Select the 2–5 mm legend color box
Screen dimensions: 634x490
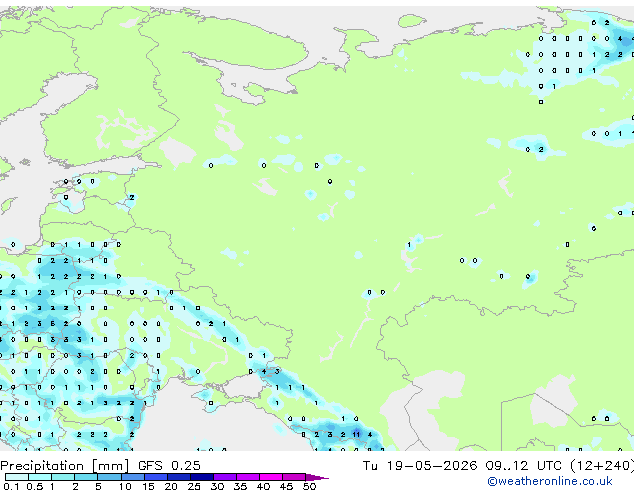click(86, 477)
